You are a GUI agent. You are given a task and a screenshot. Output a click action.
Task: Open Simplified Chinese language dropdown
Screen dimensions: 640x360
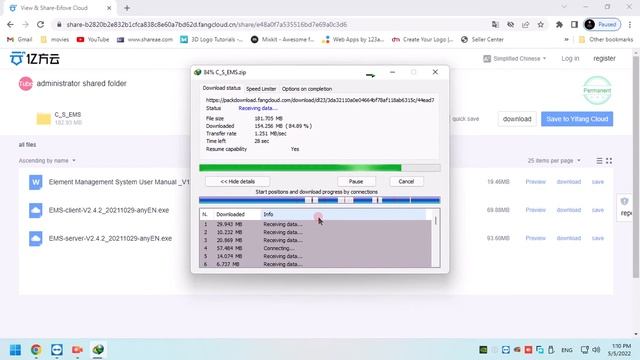[515, 59]
